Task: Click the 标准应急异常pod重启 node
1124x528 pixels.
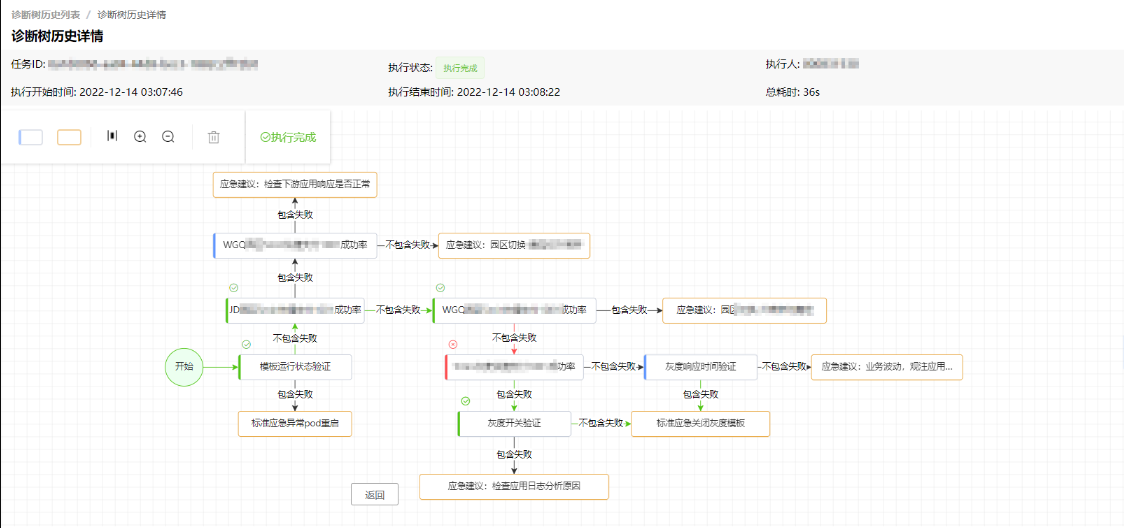Action: tap(295, 423)
